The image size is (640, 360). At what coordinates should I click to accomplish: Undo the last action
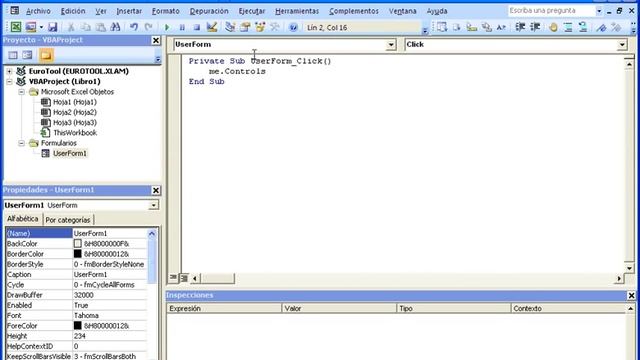coord(134,27)
